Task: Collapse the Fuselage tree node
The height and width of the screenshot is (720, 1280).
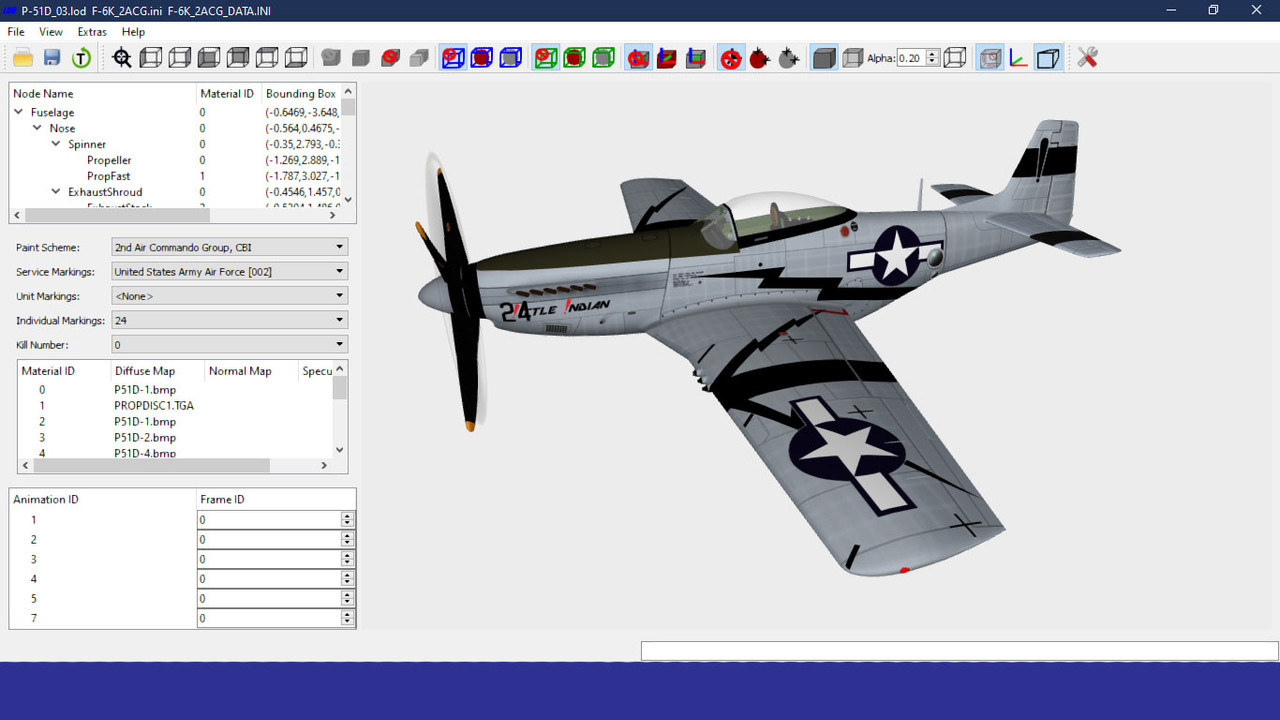Action: click(x=19, y=112)
